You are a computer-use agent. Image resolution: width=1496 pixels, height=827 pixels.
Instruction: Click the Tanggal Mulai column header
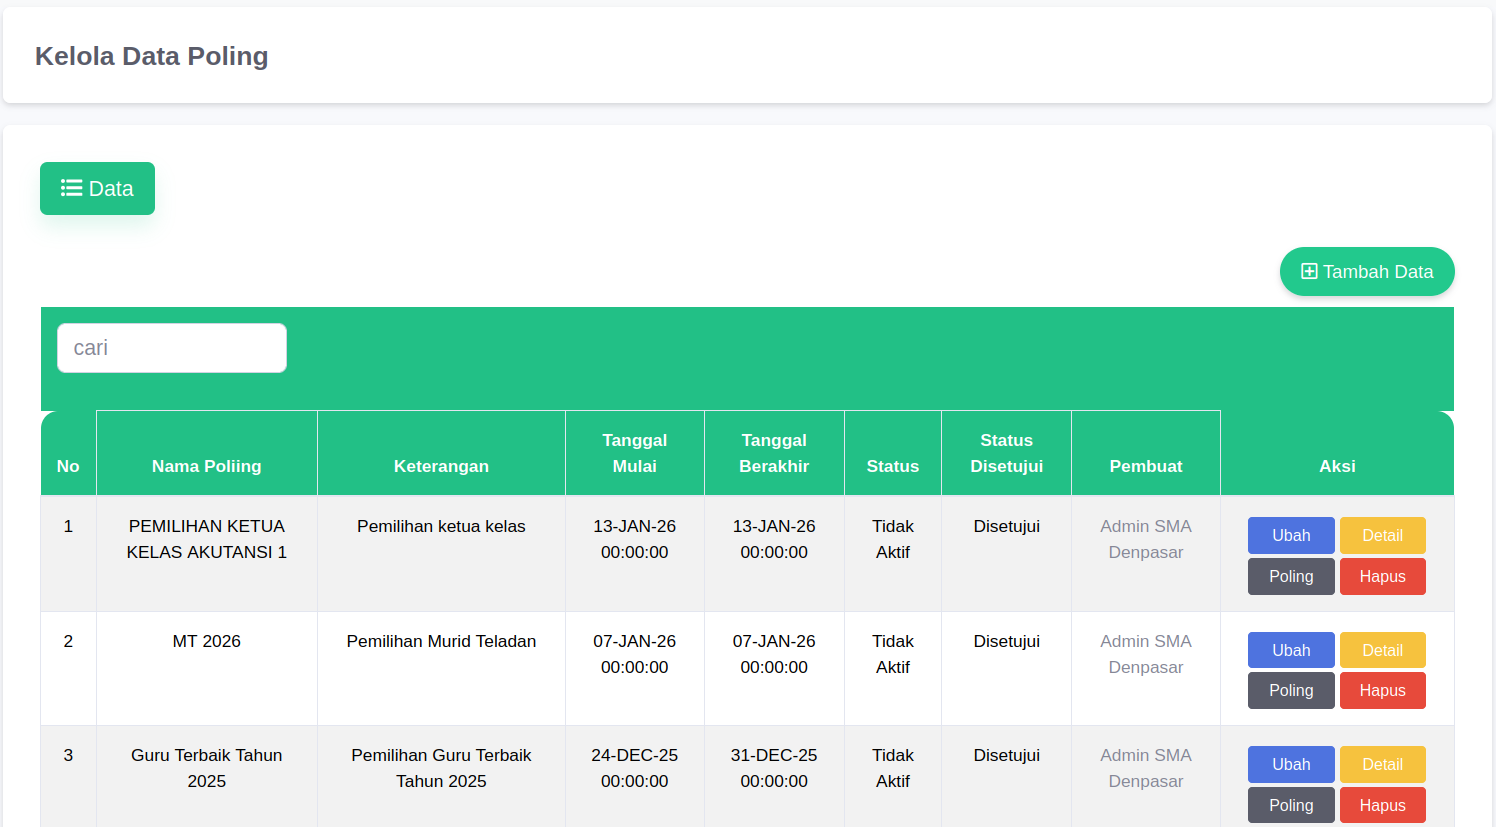coord(635,452)
